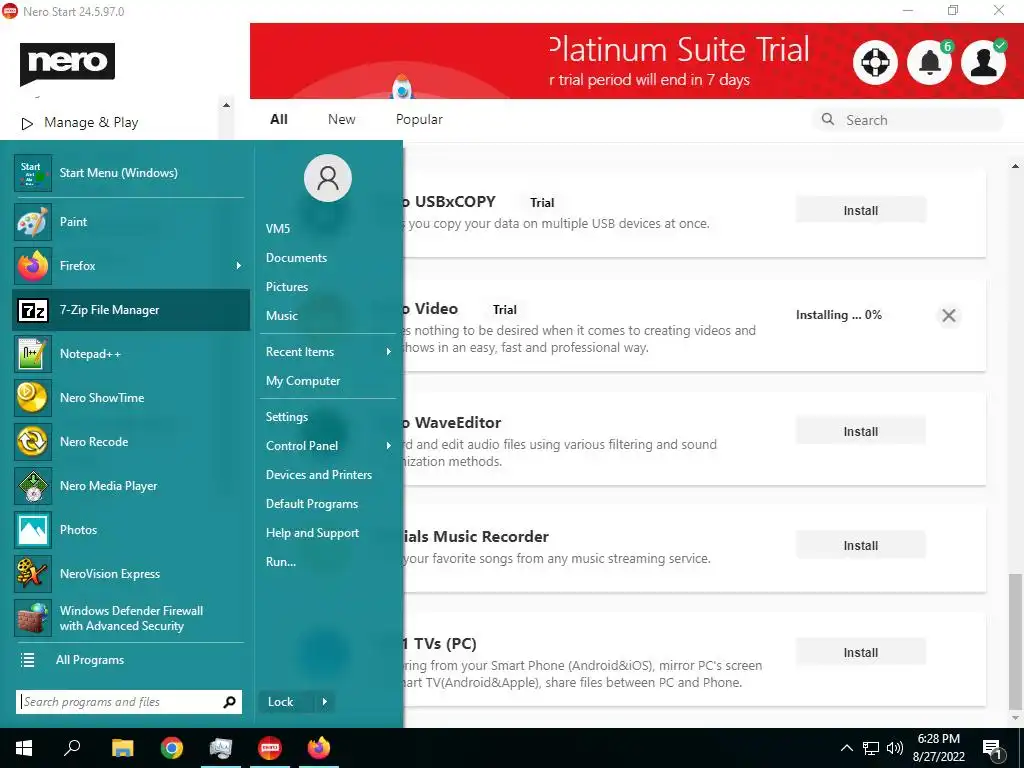Viewport: 1024px width, 768px height.
Task: Open Music folder from start menu
Action: click(281, 316)
